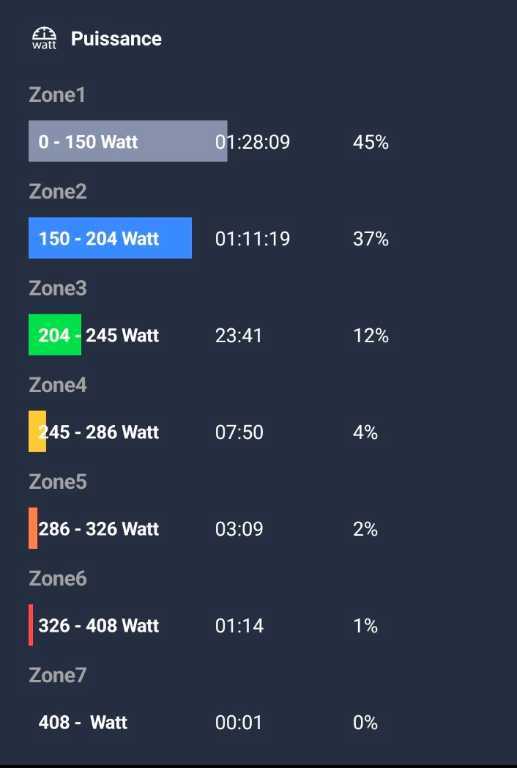Screen dimensions: 517x768
Task: Select the Zone7 heading
Action: click(x=57, y=675)
